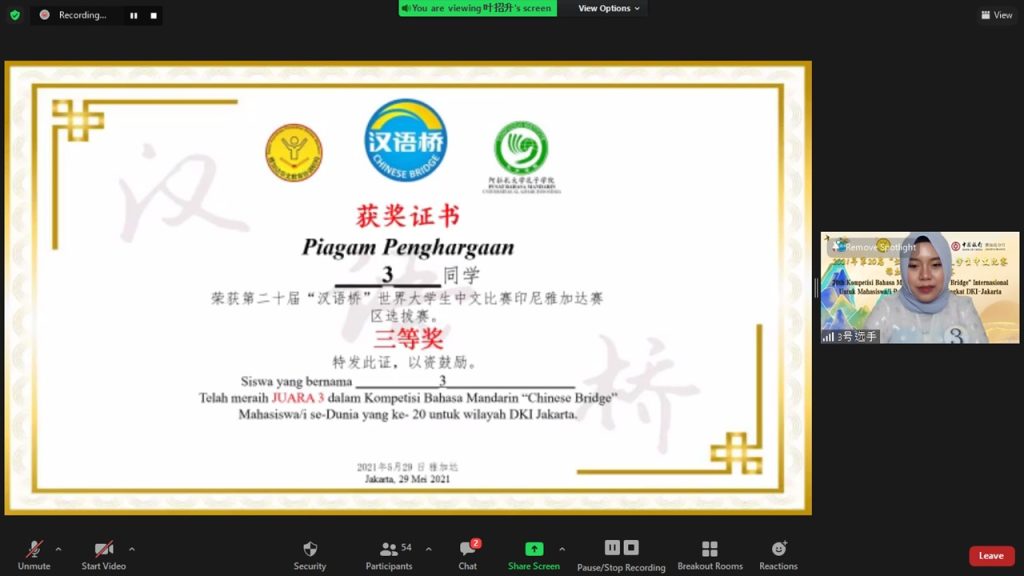Unmute the microphone
The image size is (1024, 576).
[34, 556]
